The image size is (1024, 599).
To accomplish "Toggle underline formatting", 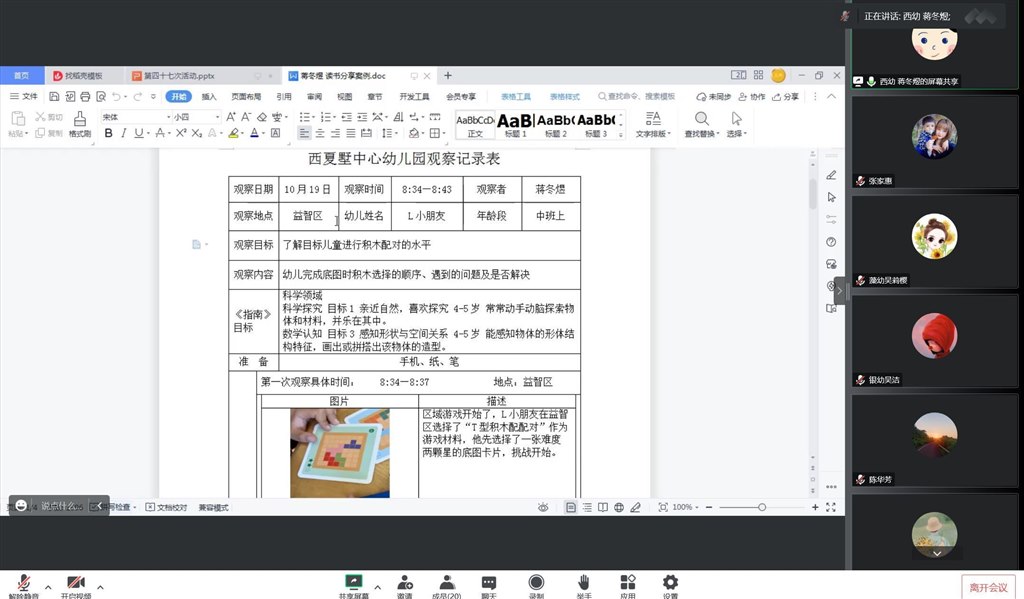I will point(138,133).
